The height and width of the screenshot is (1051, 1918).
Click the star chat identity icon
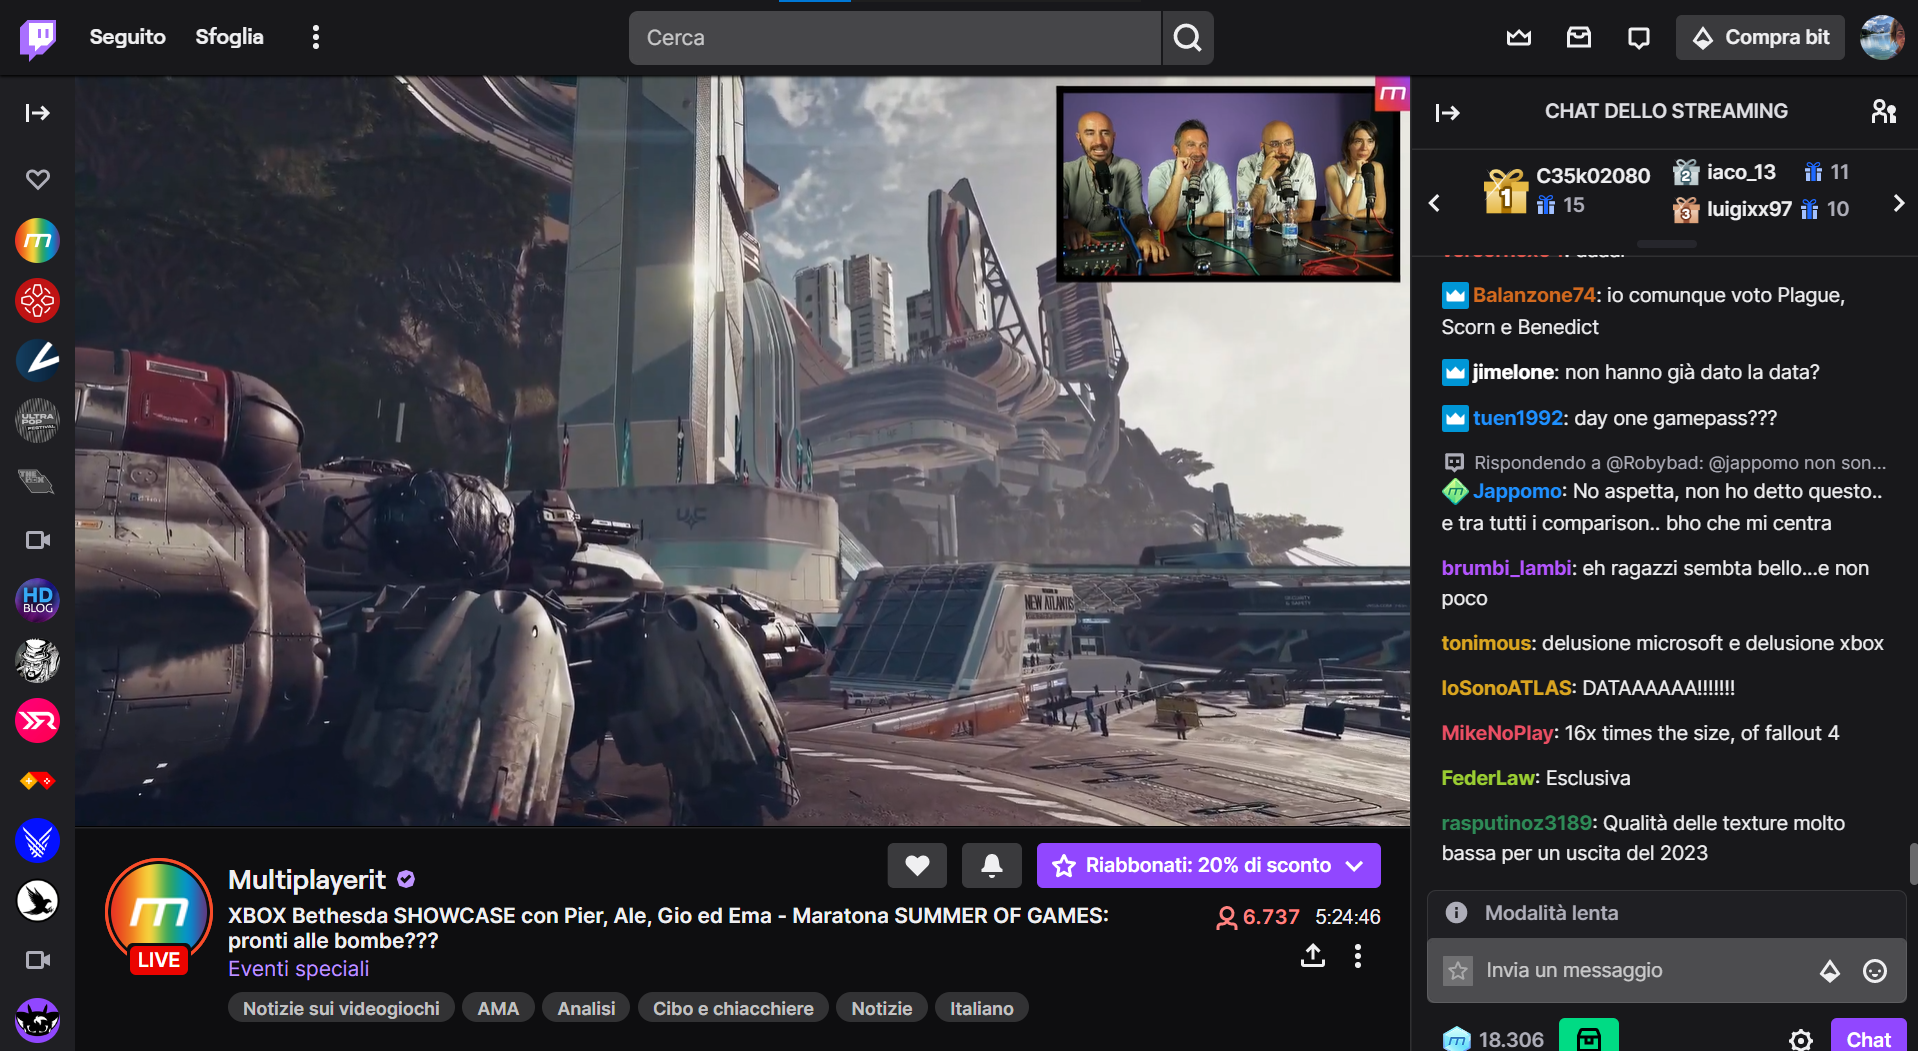click(x=1458, y=970)
